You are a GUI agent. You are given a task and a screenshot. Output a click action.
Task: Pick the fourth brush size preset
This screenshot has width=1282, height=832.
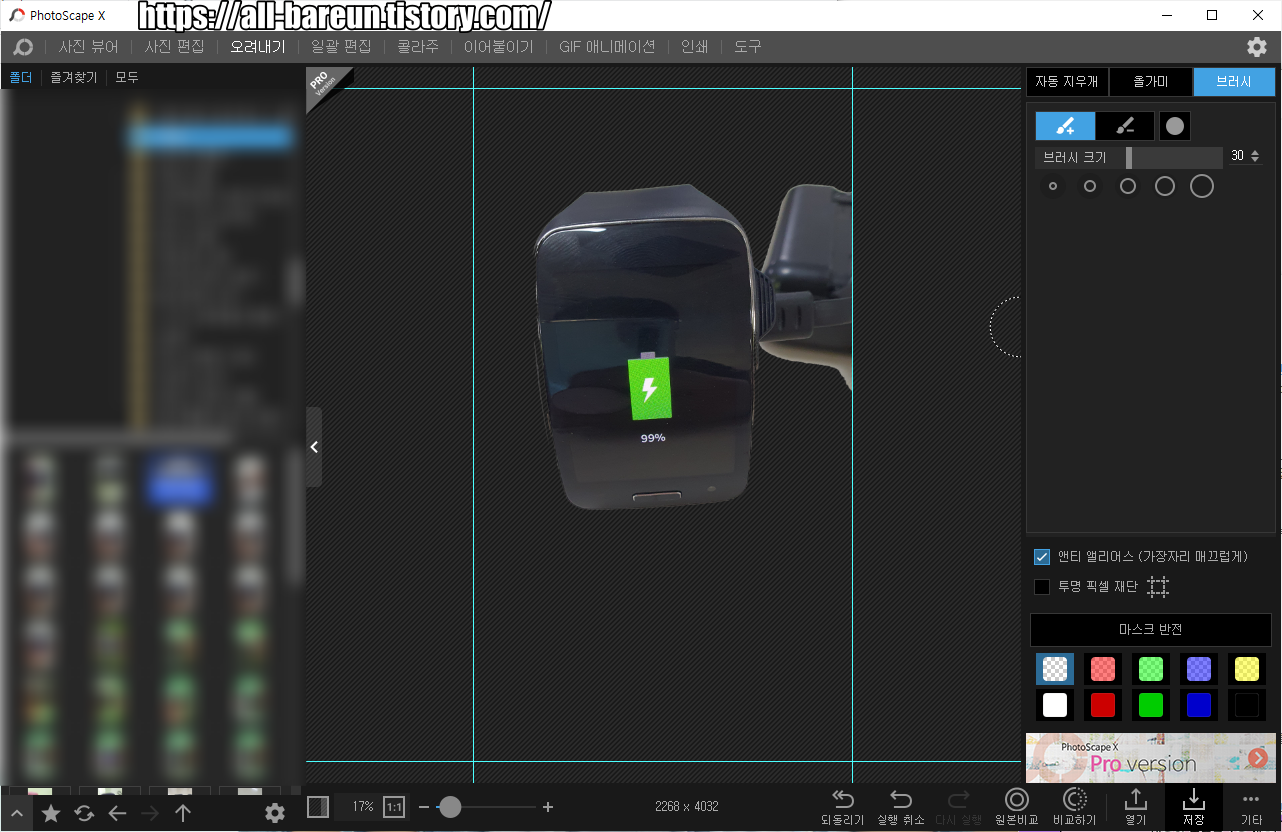[x=1165, y=186]
